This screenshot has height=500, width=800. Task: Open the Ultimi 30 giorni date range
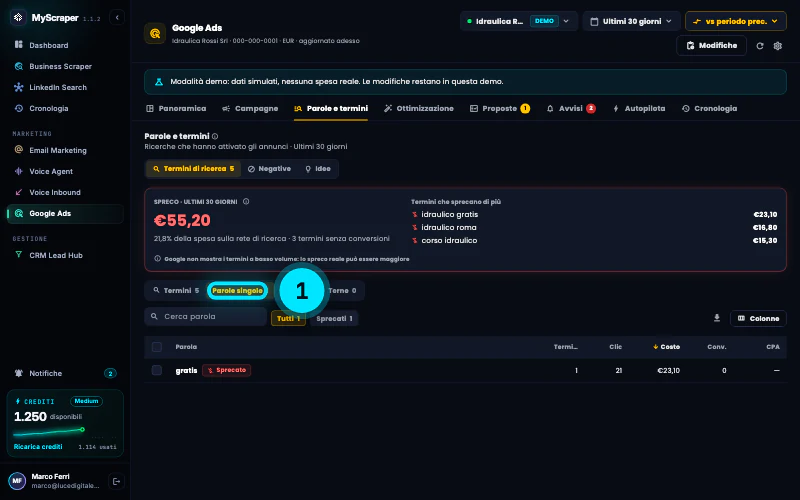pos(632,21)
